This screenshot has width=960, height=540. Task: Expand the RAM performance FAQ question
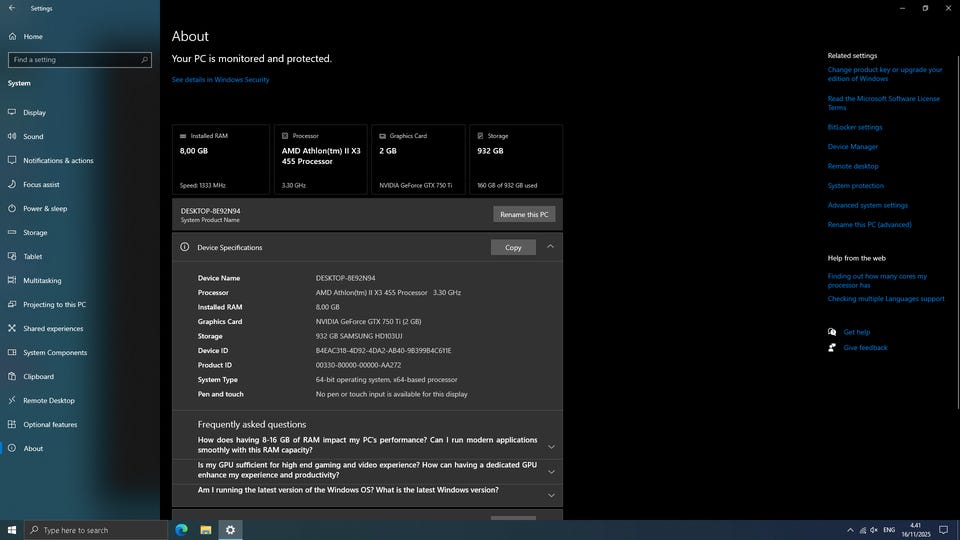click(551, 447)
